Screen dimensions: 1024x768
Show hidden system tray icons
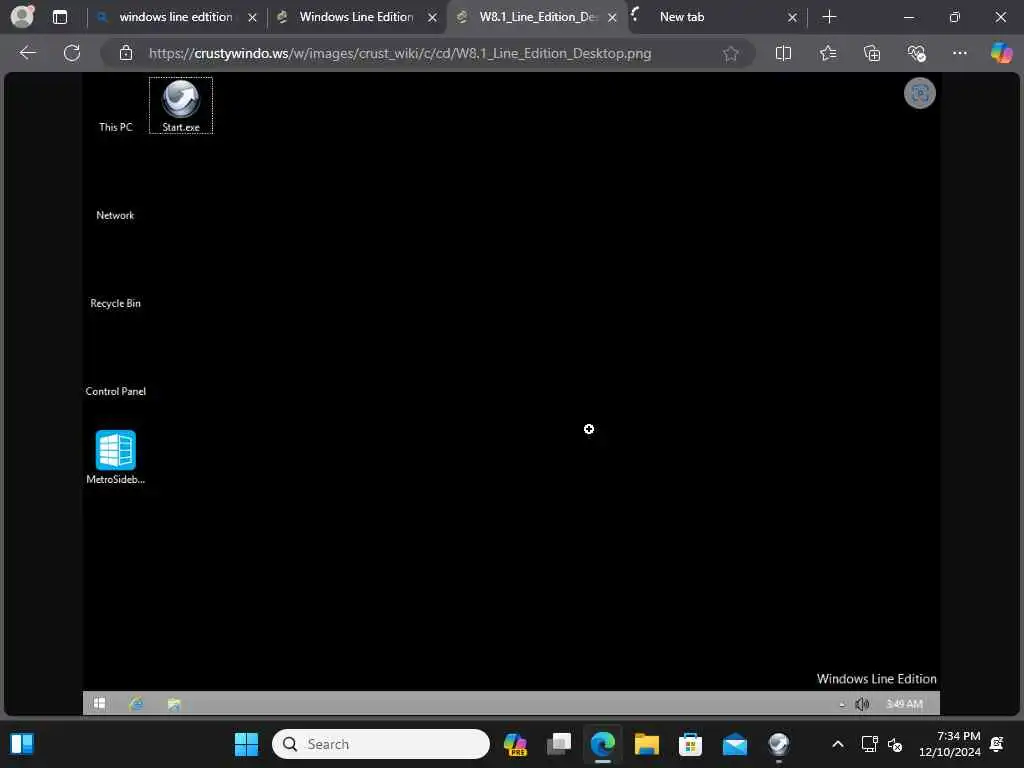[x=838, y=744]
